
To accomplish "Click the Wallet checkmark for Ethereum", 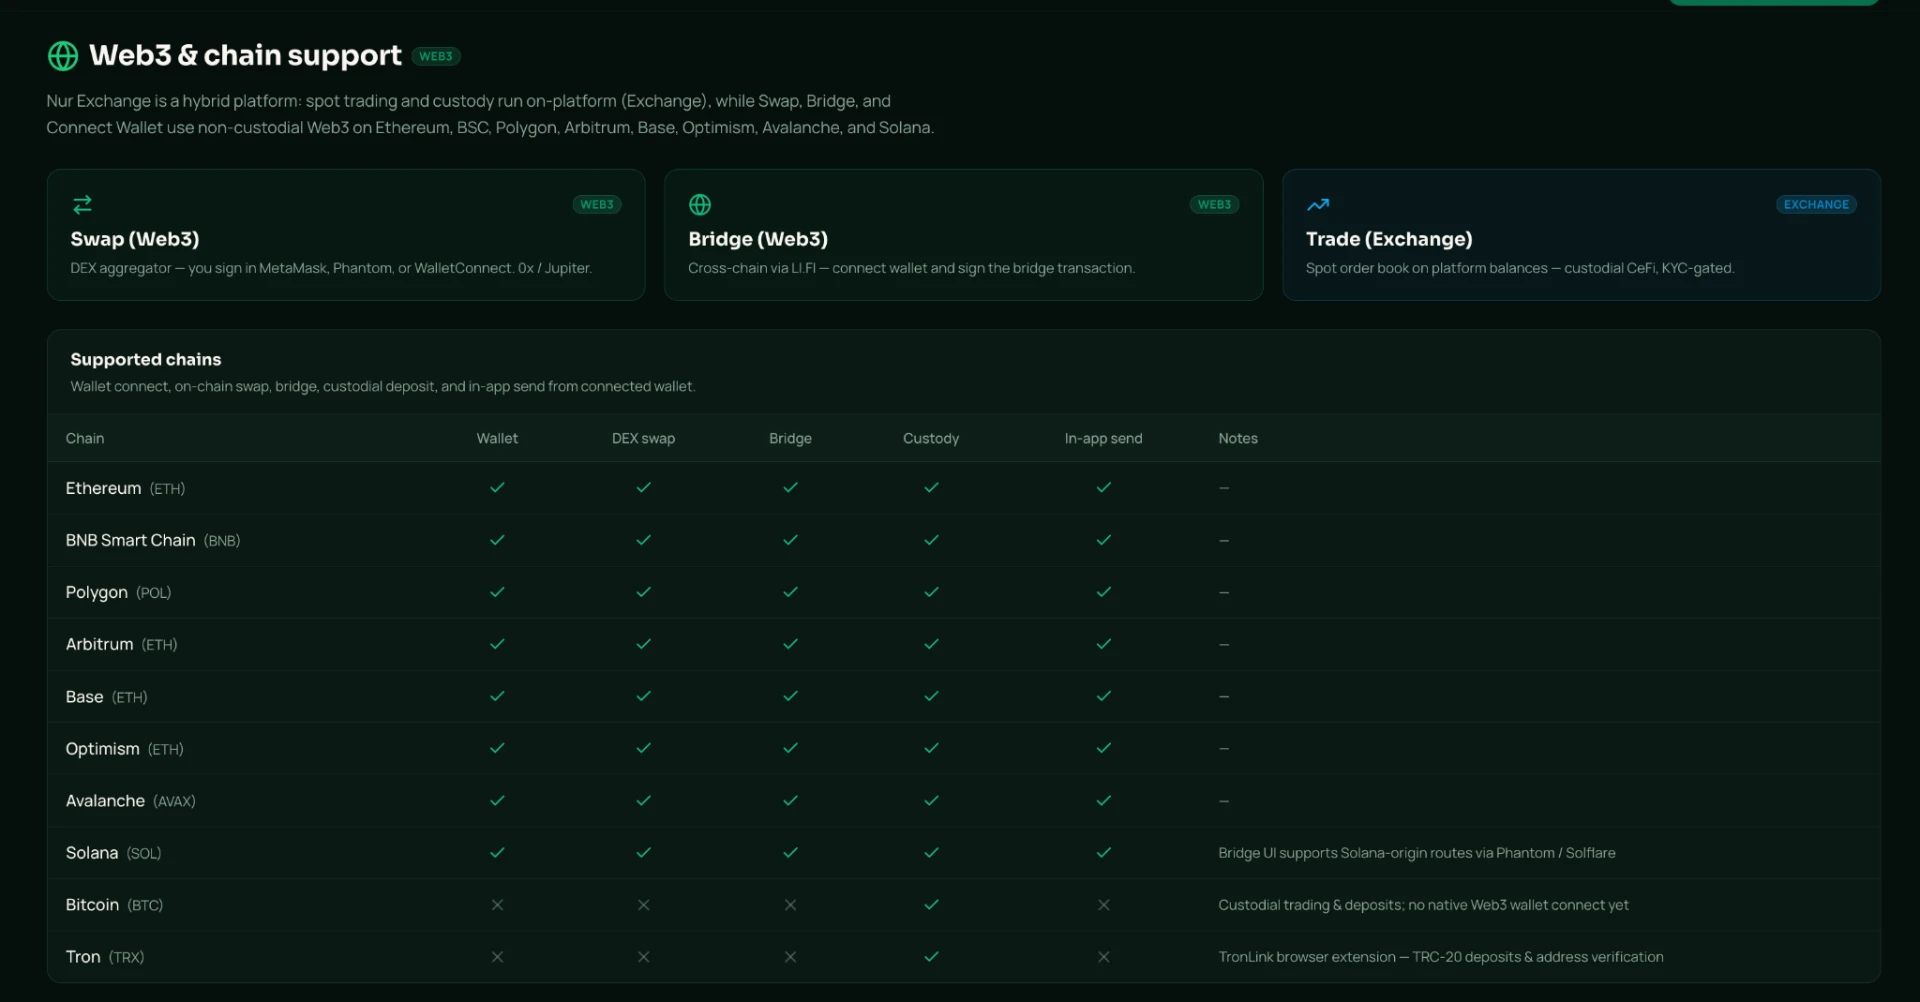I will pyautogui.click(x=497, y=487).
